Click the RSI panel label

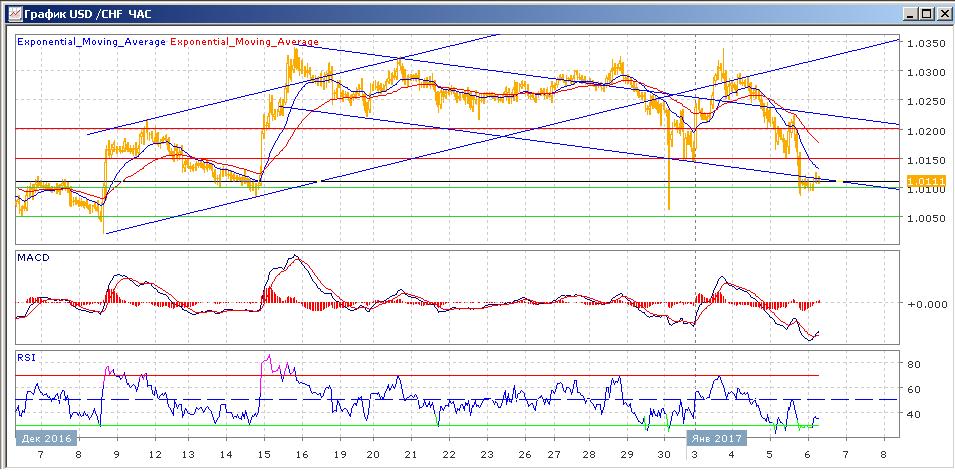[26, 358]
